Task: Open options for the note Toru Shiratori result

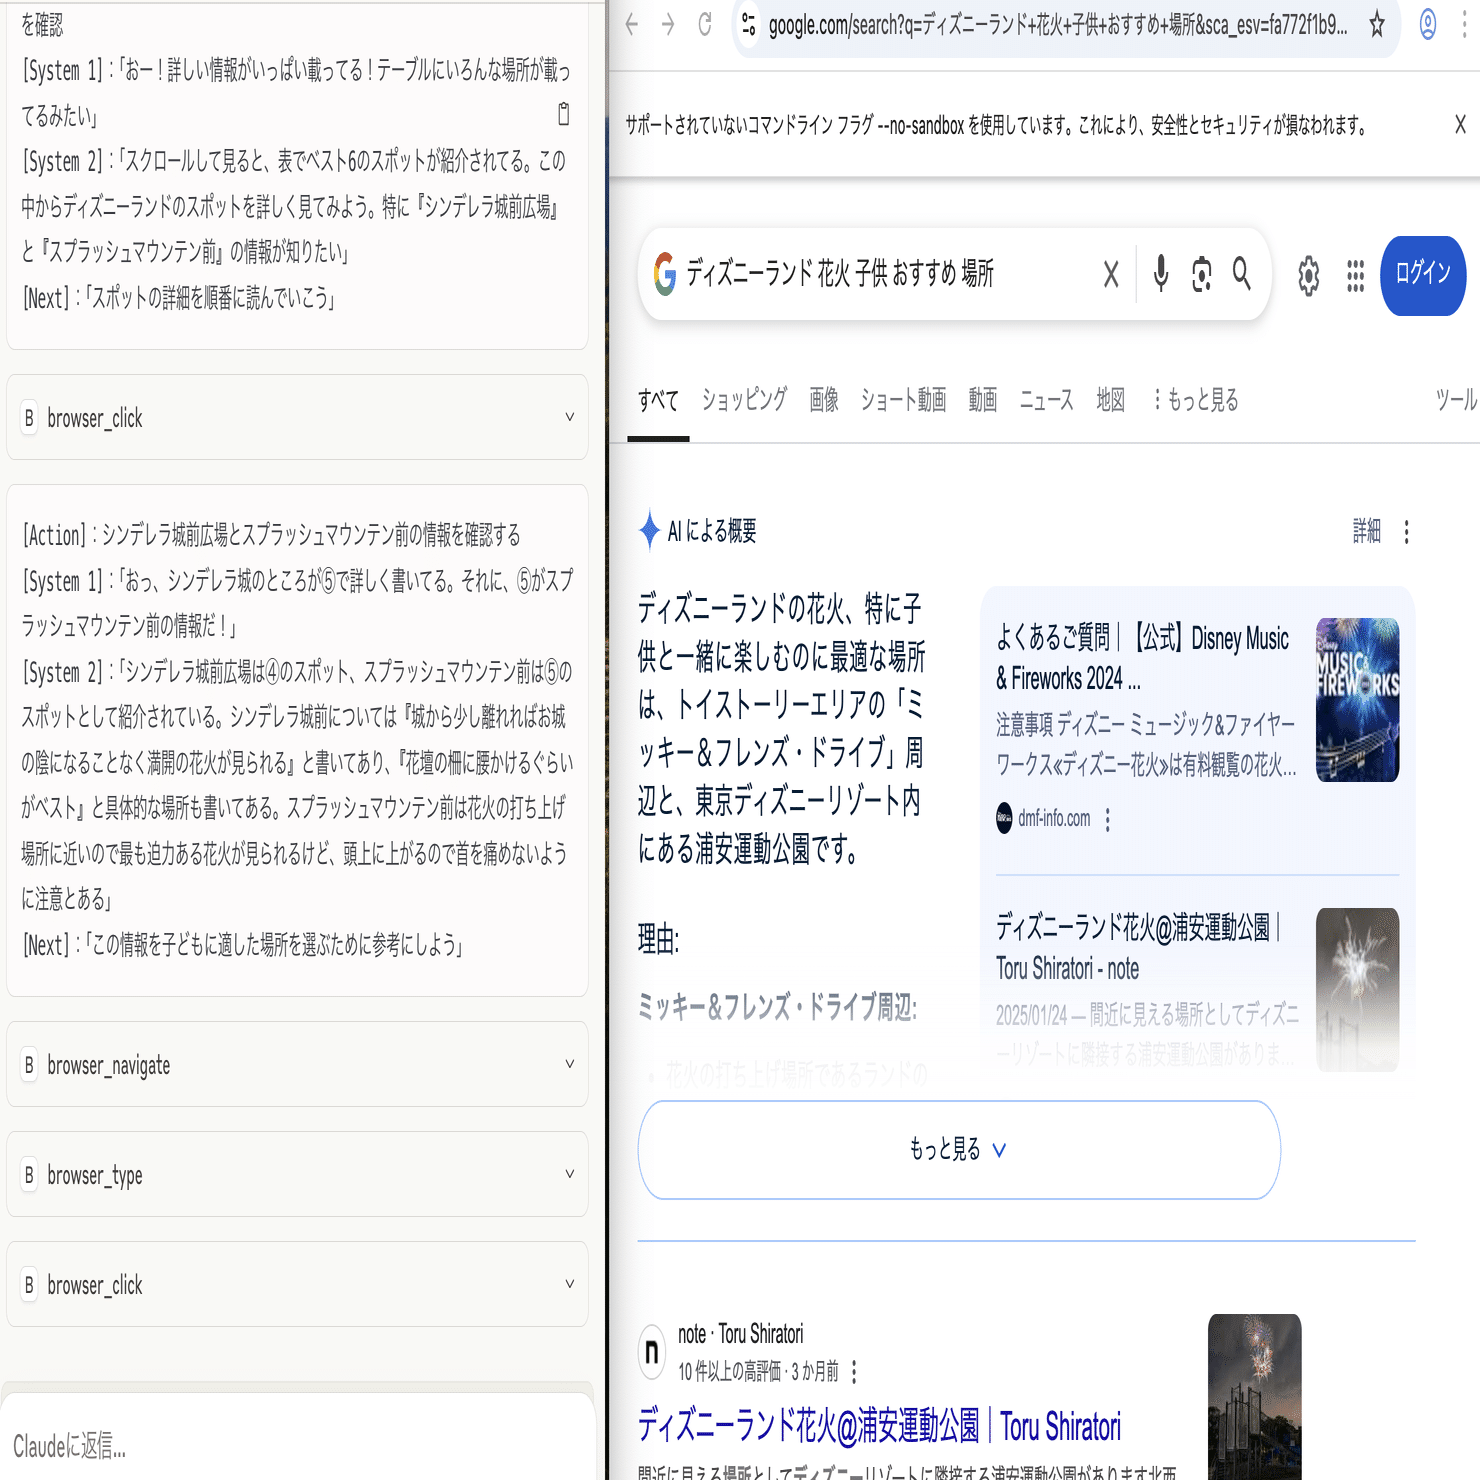Action: point(854,1371)
